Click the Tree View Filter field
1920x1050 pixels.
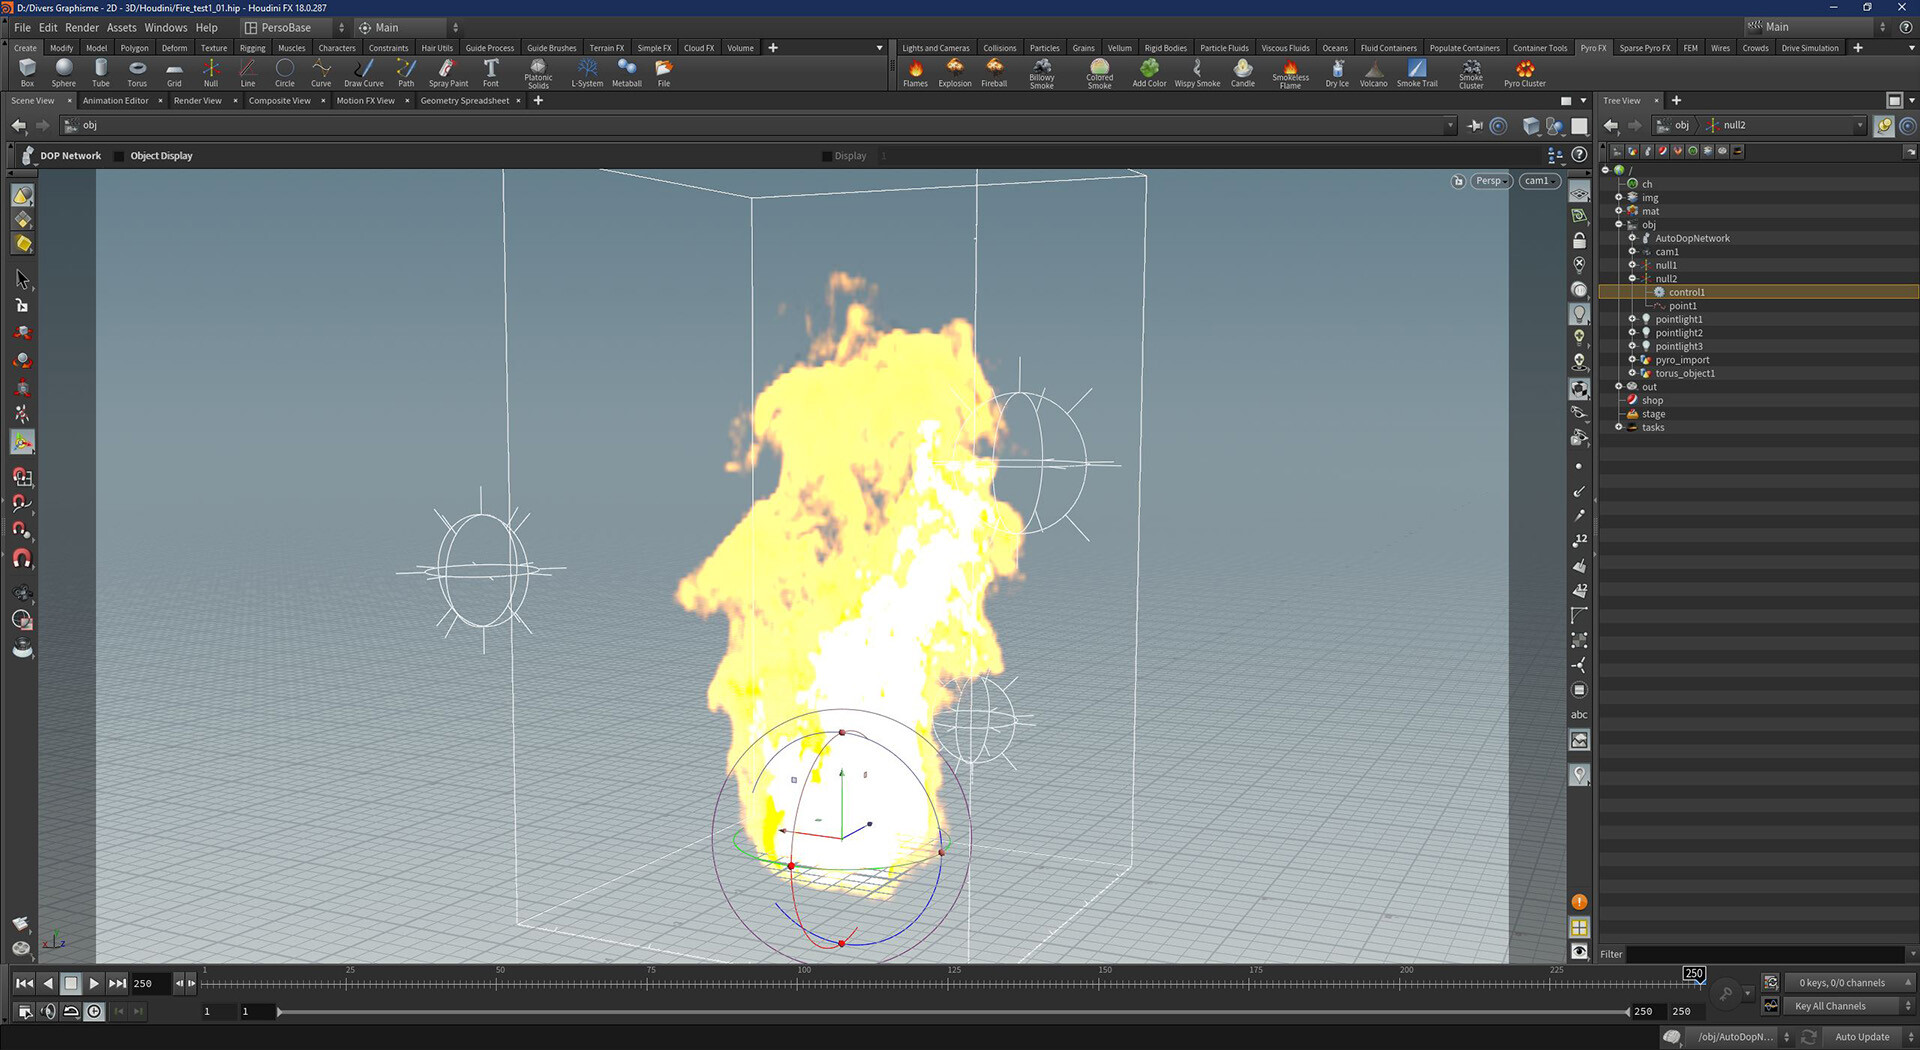(x=1764, y=954)
